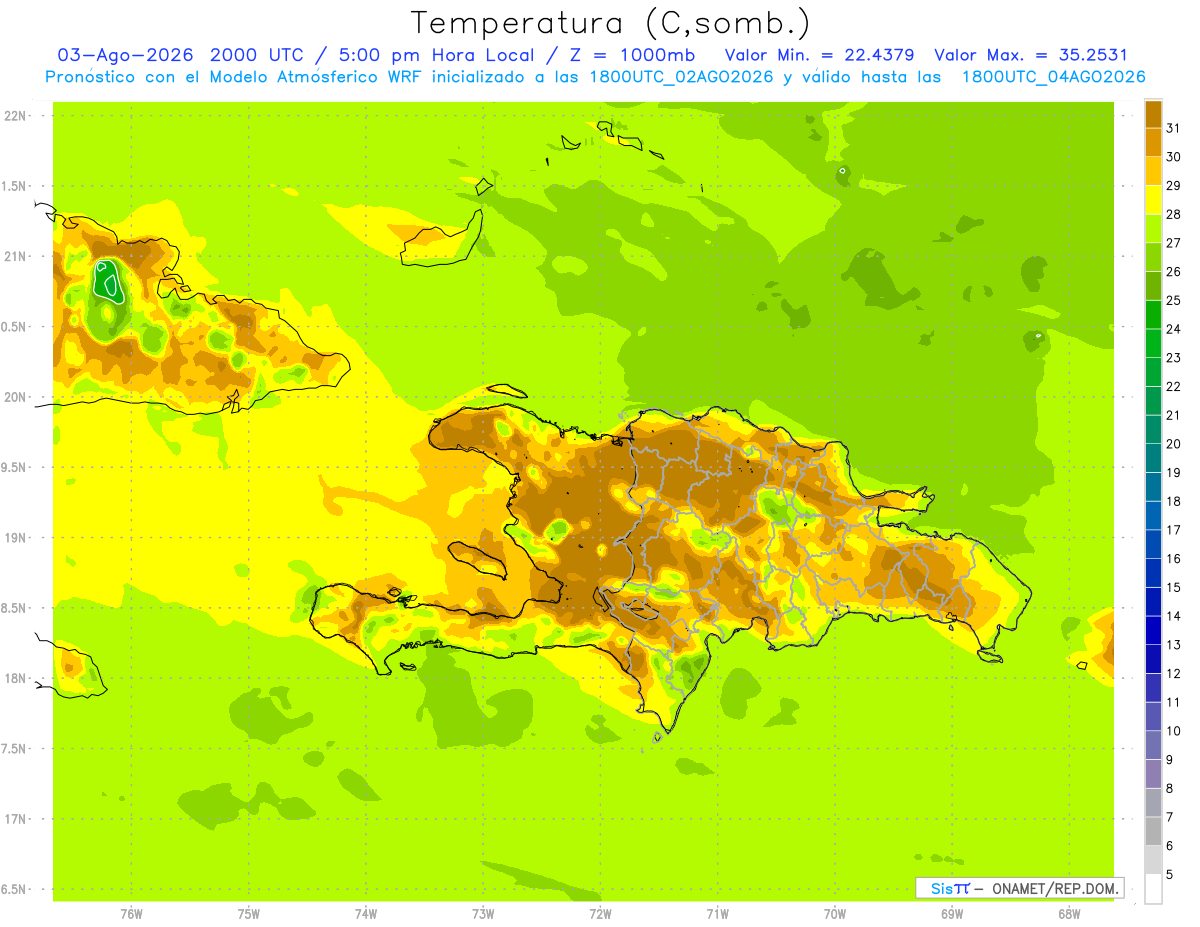Viewport: 1200px width, 927px height.
Task: Click the legend value '18'
Action: (1173, 501)
